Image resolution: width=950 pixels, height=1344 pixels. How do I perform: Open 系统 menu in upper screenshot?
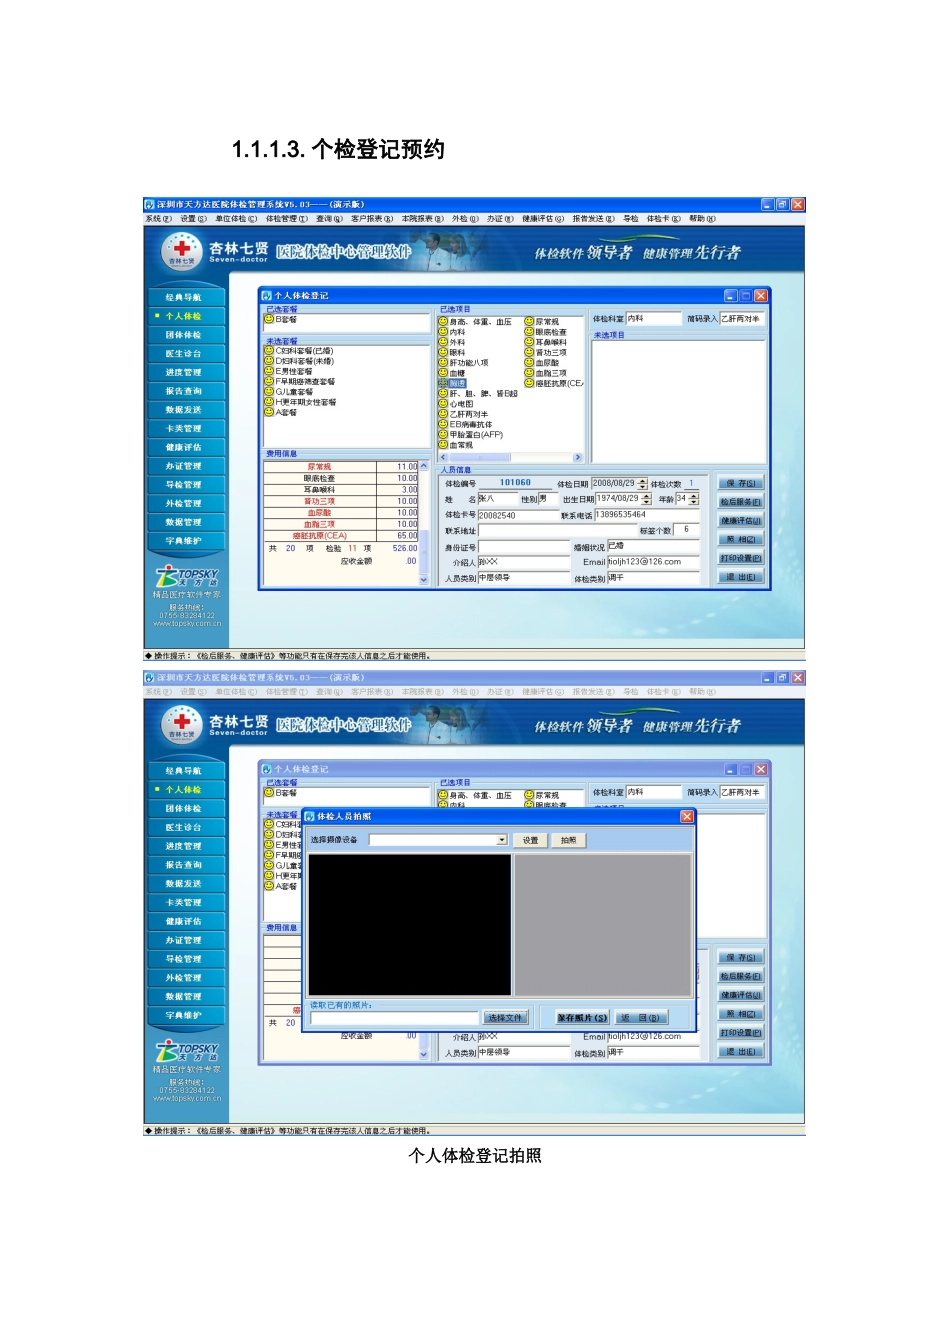158,219
